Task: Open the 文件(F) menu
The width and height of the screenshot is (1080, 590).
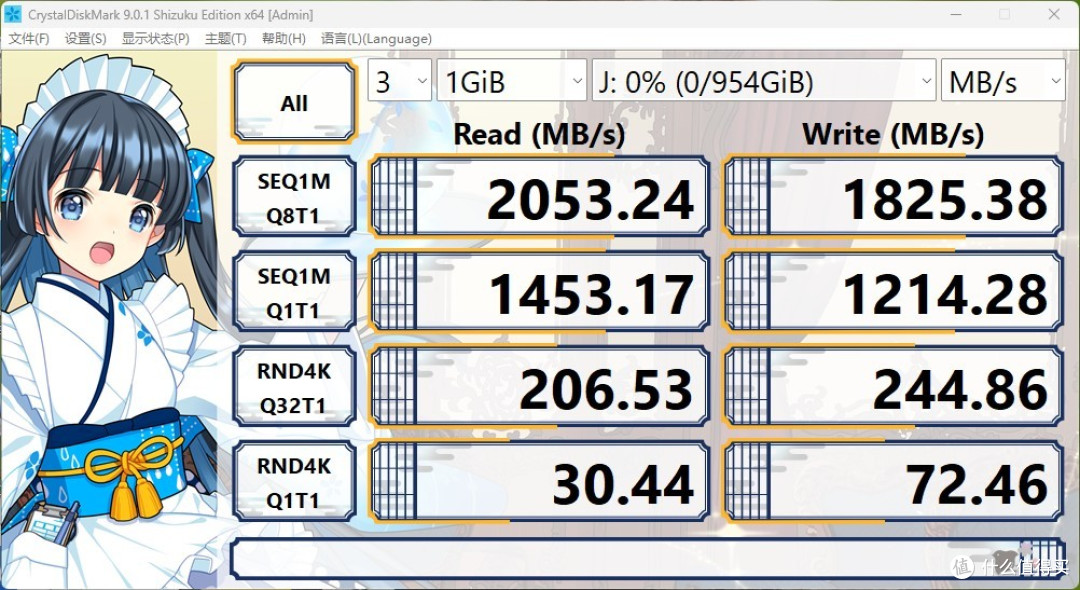Action: [x=28, y=39]
